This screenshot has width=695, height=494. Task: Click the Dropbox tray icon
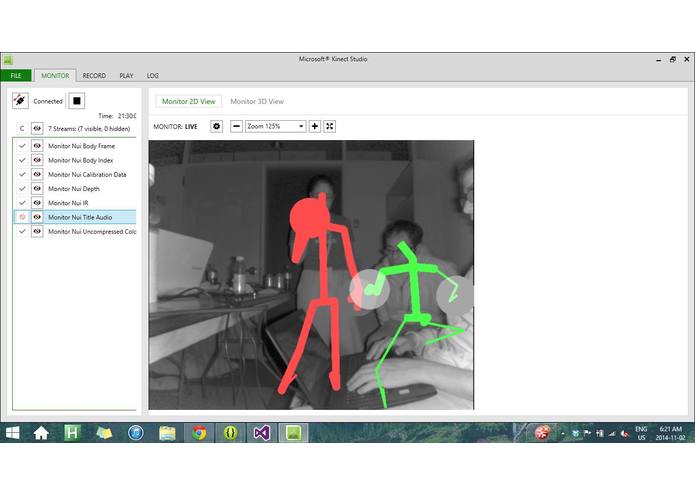pyautogui.click(x=575, y=434)
